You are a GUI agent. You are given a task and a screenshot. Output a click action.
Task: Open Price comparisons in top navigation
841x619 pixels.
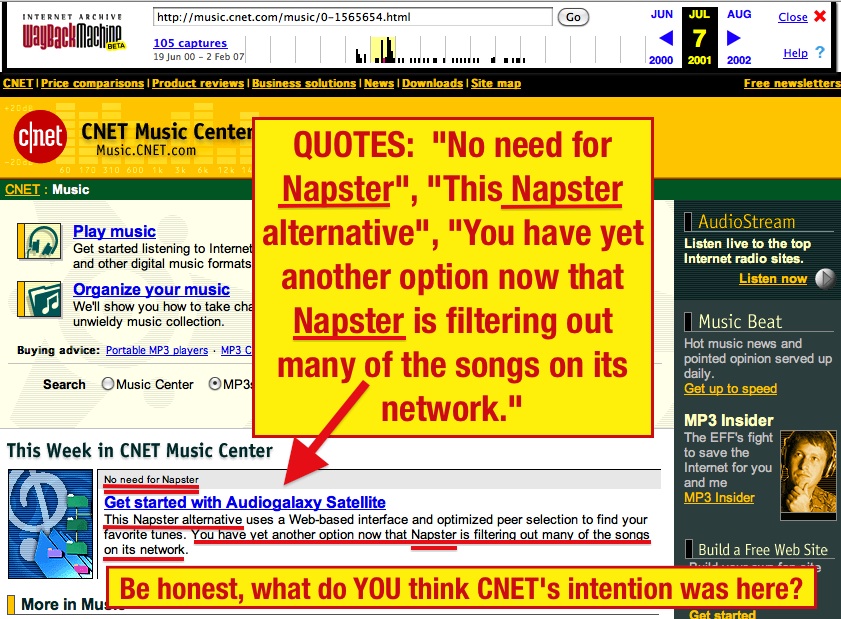(x=92, y=83)
